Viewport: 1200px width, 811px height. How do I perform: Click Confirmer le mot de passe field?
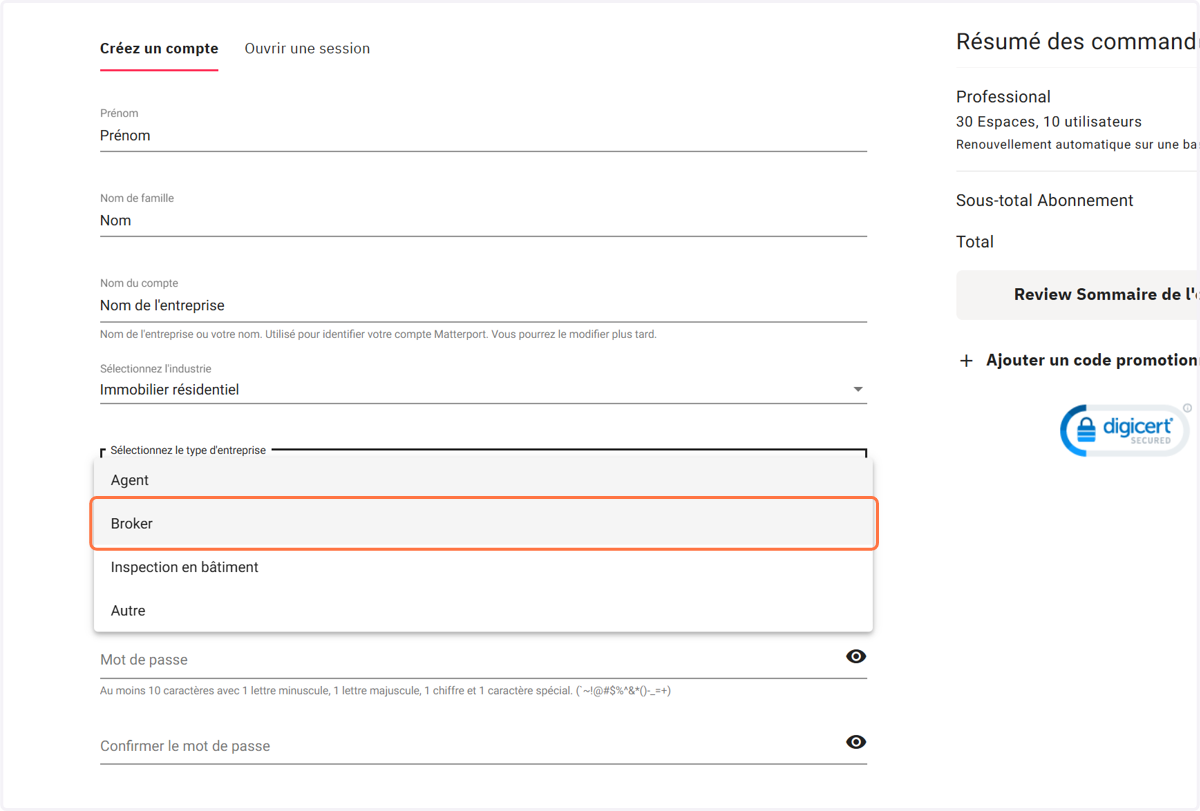[x=470, y=746]
